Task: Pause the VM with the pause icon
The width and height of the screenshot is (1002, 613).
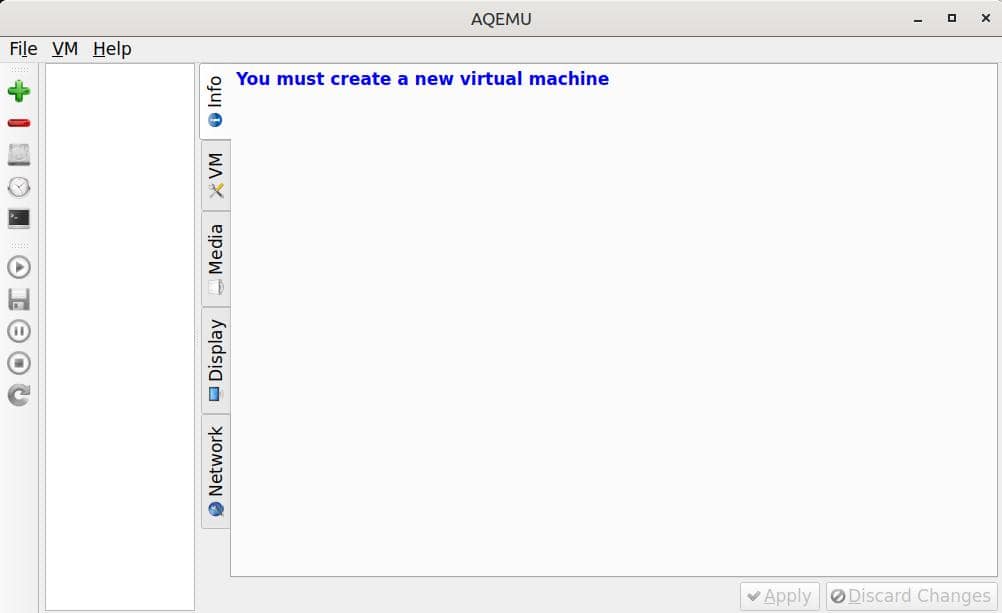Action: (x=19, y=331)
